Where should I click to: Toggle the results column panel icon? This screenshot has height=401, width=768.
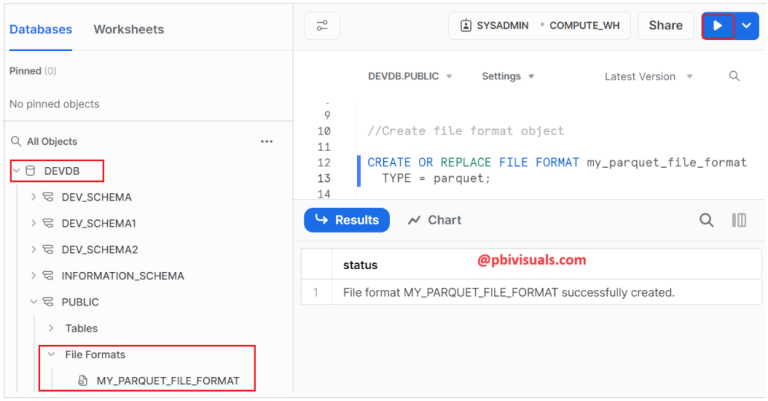pyautogui.click(x=739, y=220)
